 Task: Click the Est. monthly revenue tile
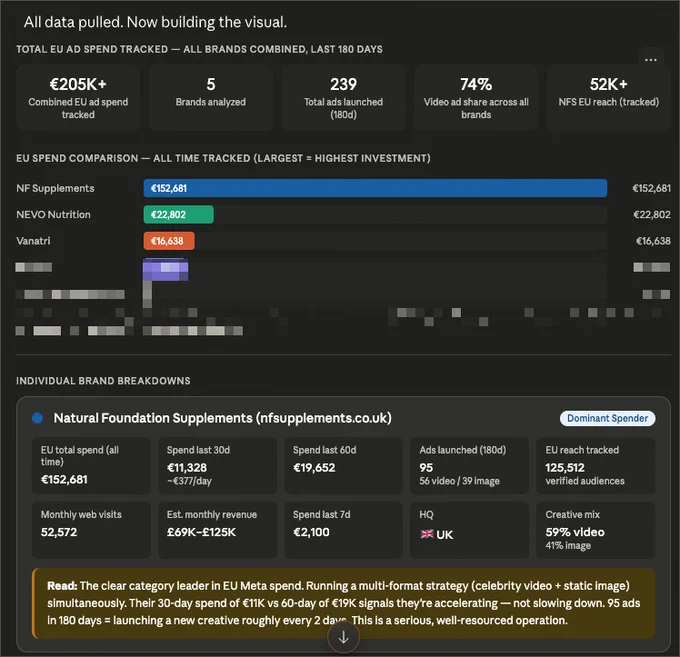coord(217,530)
